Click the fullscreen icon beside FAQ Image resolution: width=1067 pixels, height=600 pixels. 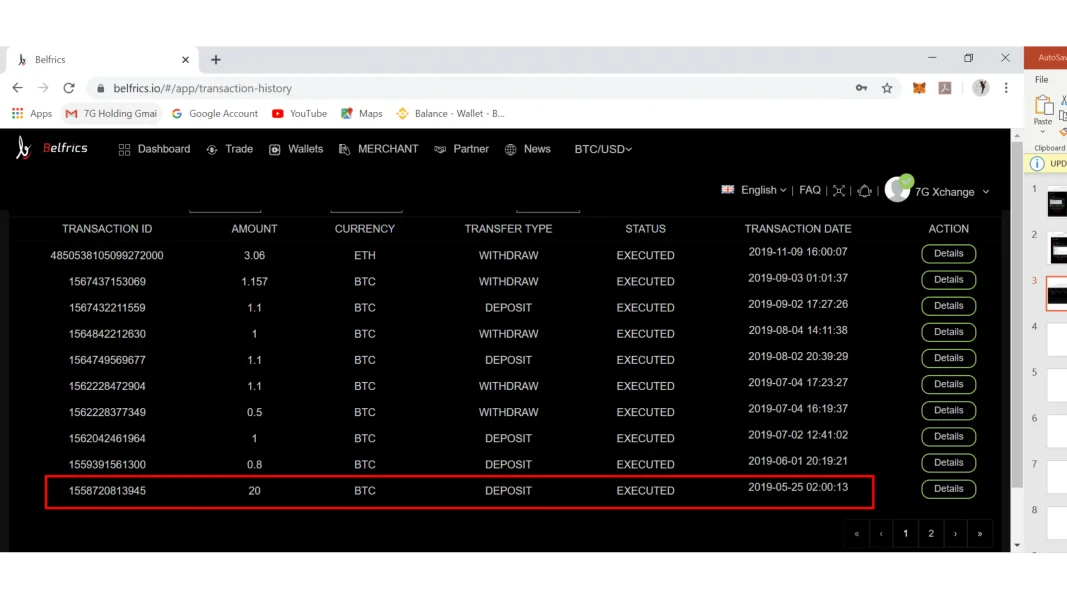(839, 190)
